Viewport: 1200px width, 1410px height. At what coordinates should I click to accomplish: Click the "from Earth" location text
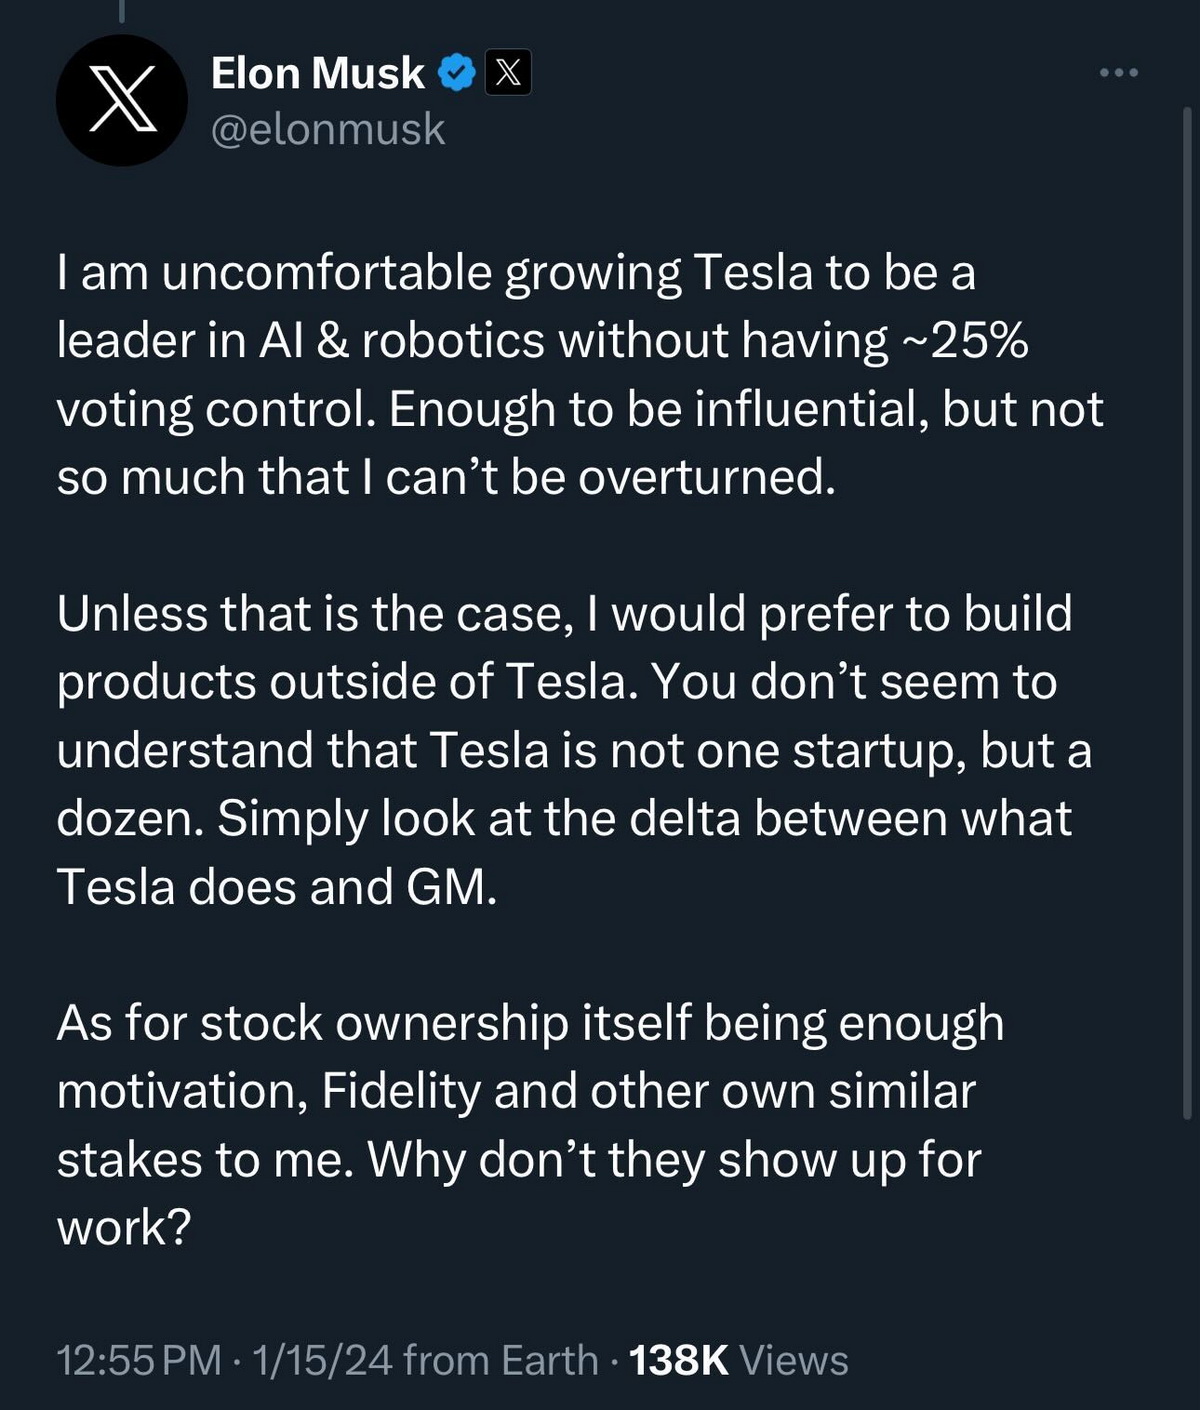(501, 1360)
